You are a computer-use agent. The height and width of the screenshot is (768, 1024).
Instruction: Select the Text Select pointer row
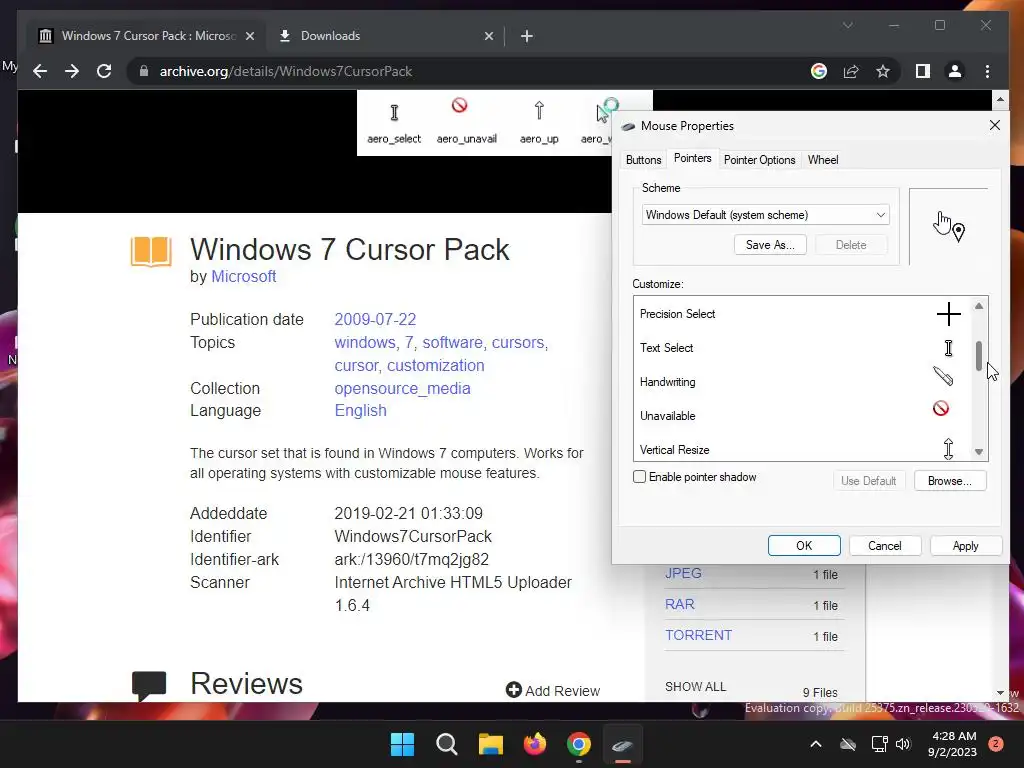pyautogui.click(x=803, y=348)
